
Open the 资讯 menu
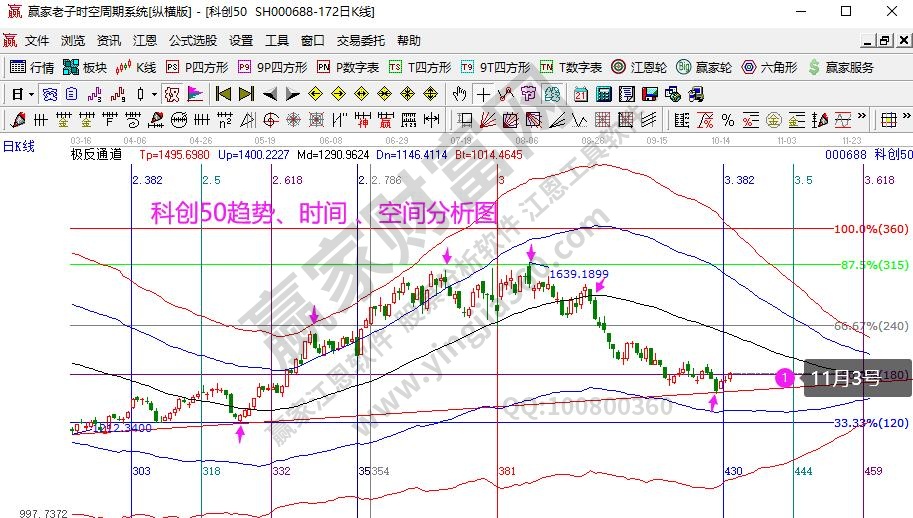point(109,41)
